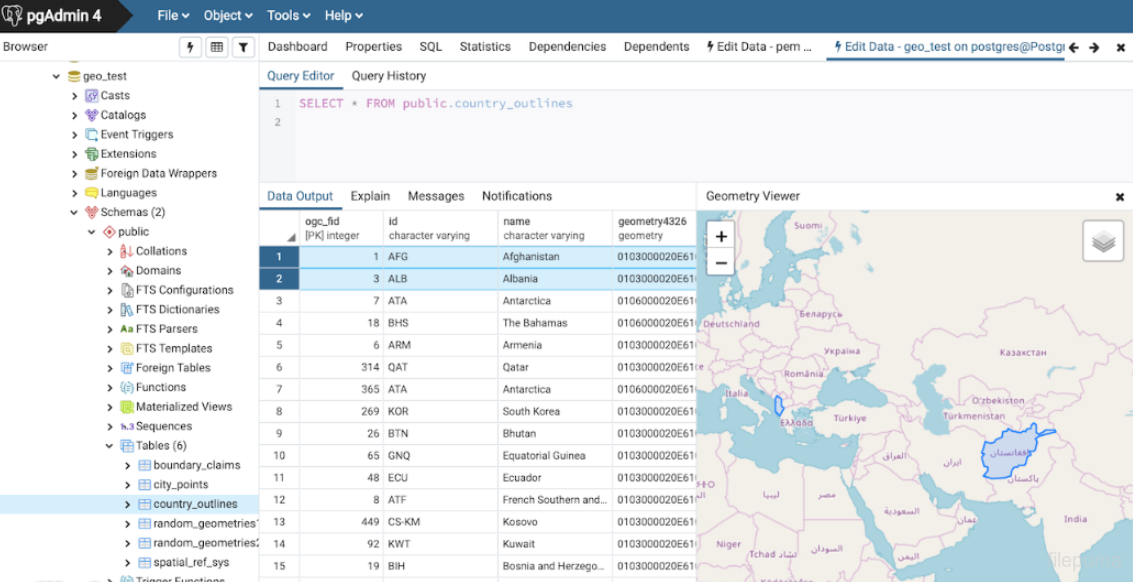
Task: Click the Filtered Rows funnel icon
Action: click(x=243, y=47)
